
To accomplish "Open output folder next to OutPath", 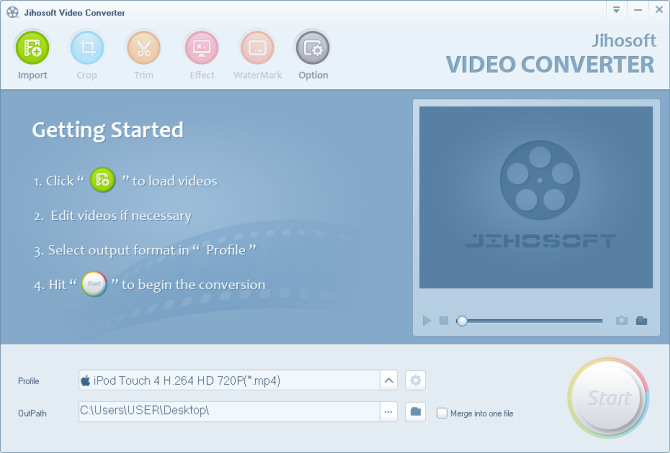I will [x=416, y=411].
